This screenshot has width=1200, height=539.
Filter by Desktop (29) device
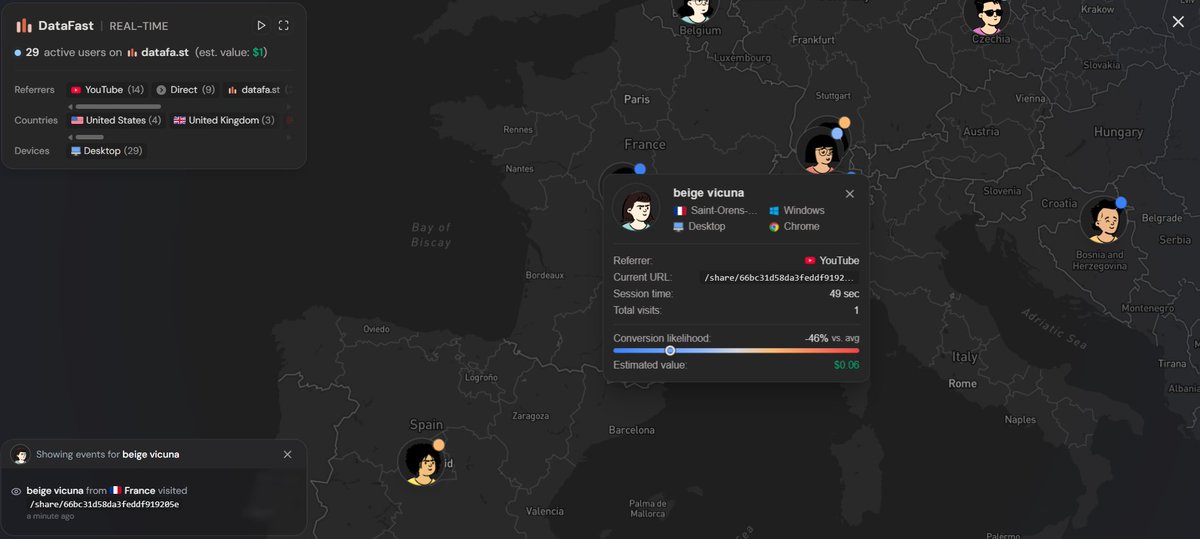tap(106, 151)
